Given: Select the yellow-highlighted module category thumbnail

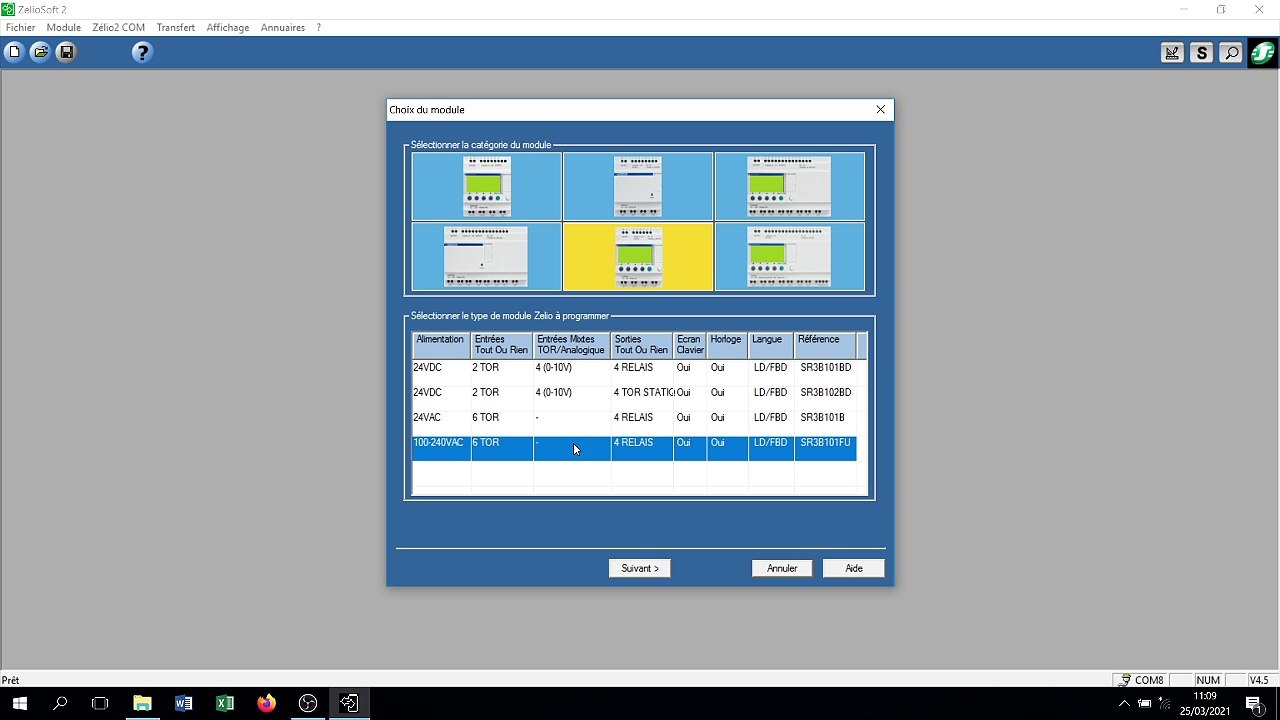Looking at the screenshot, I should [x=638, y=257].
